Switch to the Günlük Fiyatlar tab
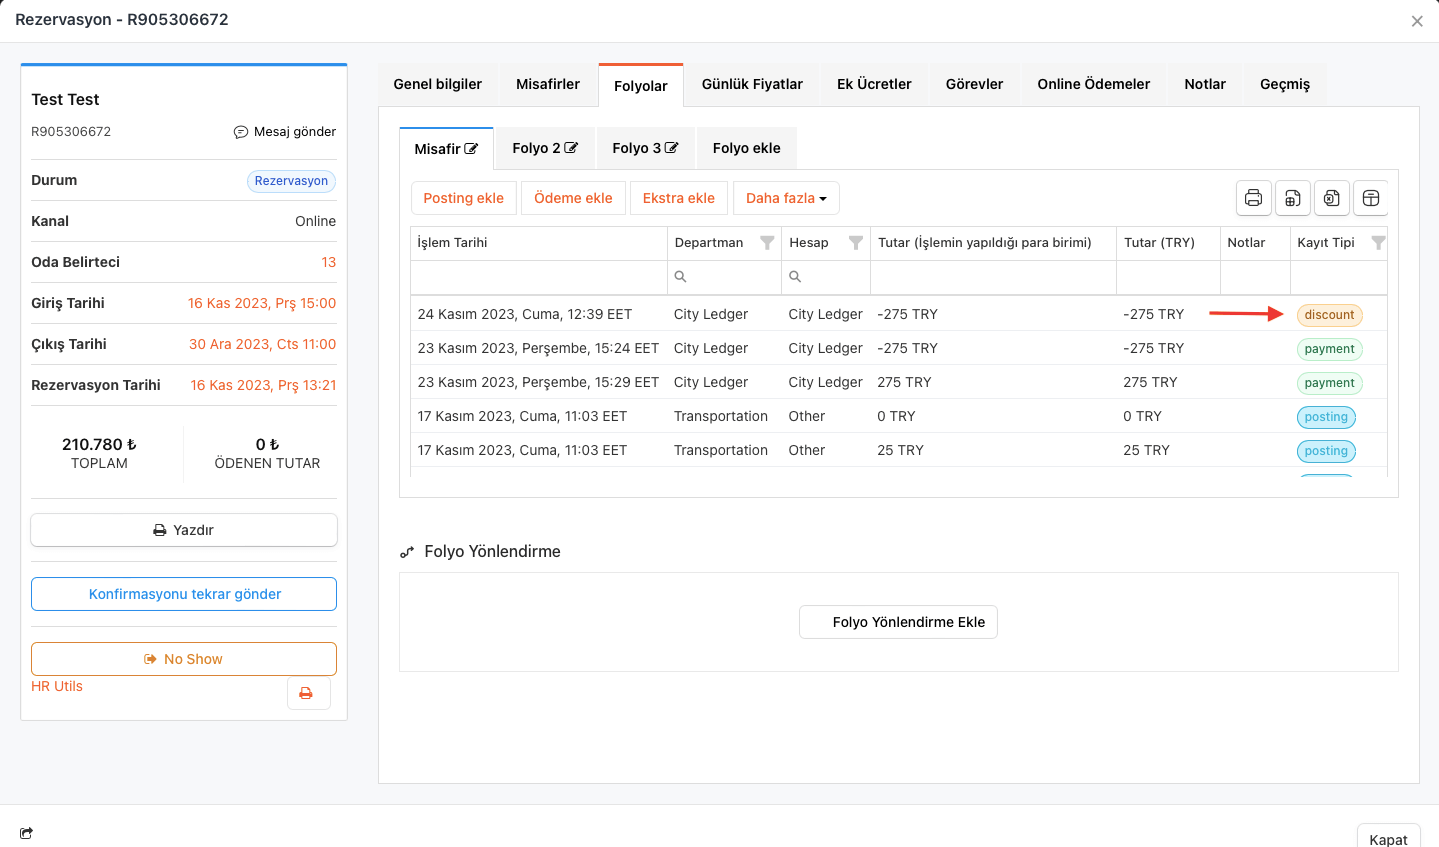 (752, 84)
